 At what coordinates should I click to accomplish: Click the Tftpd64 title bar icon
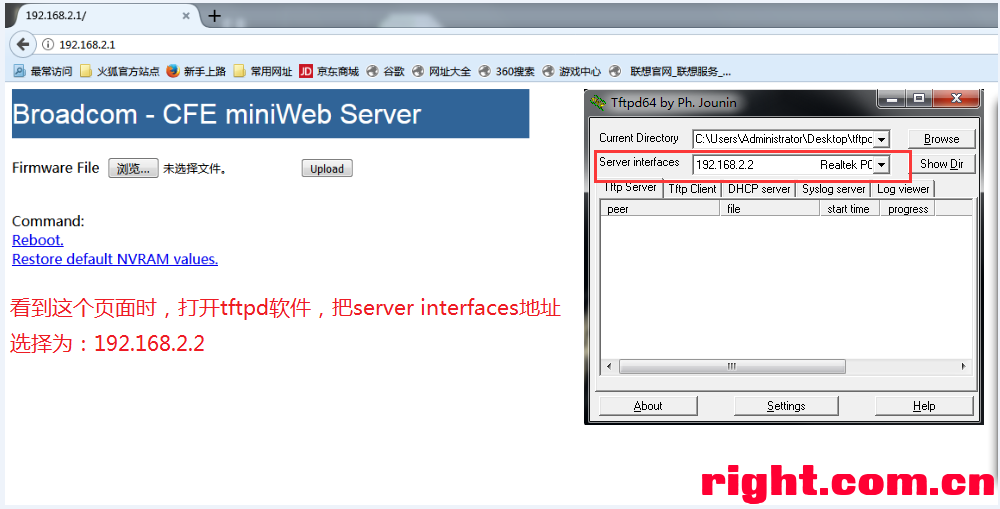[x=598, y=102]
